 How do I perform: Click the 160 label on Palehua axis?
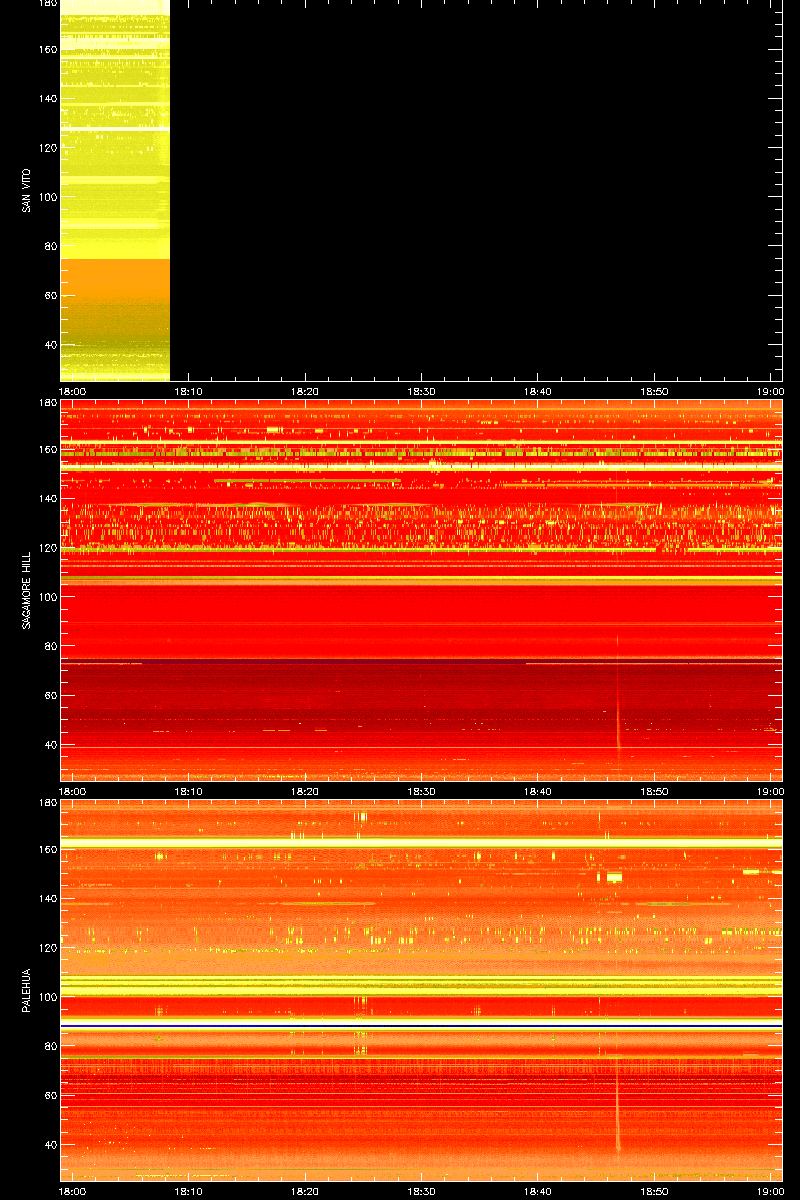pyautogui.click(x=47, y=849)
